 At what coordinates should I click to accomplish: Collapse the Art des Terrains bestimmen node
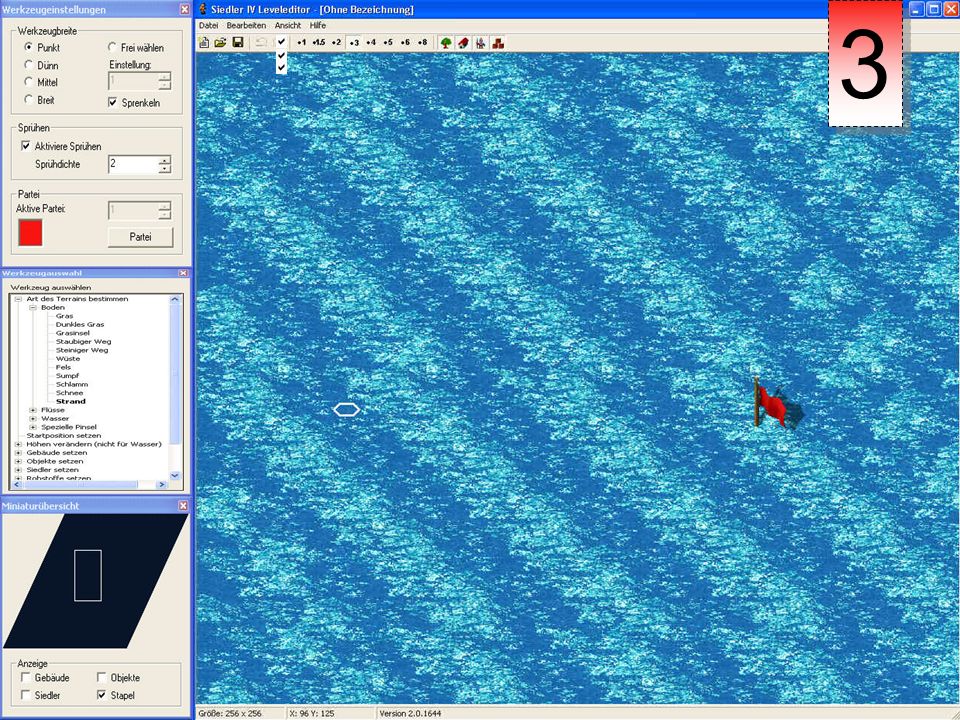(18, 299)
